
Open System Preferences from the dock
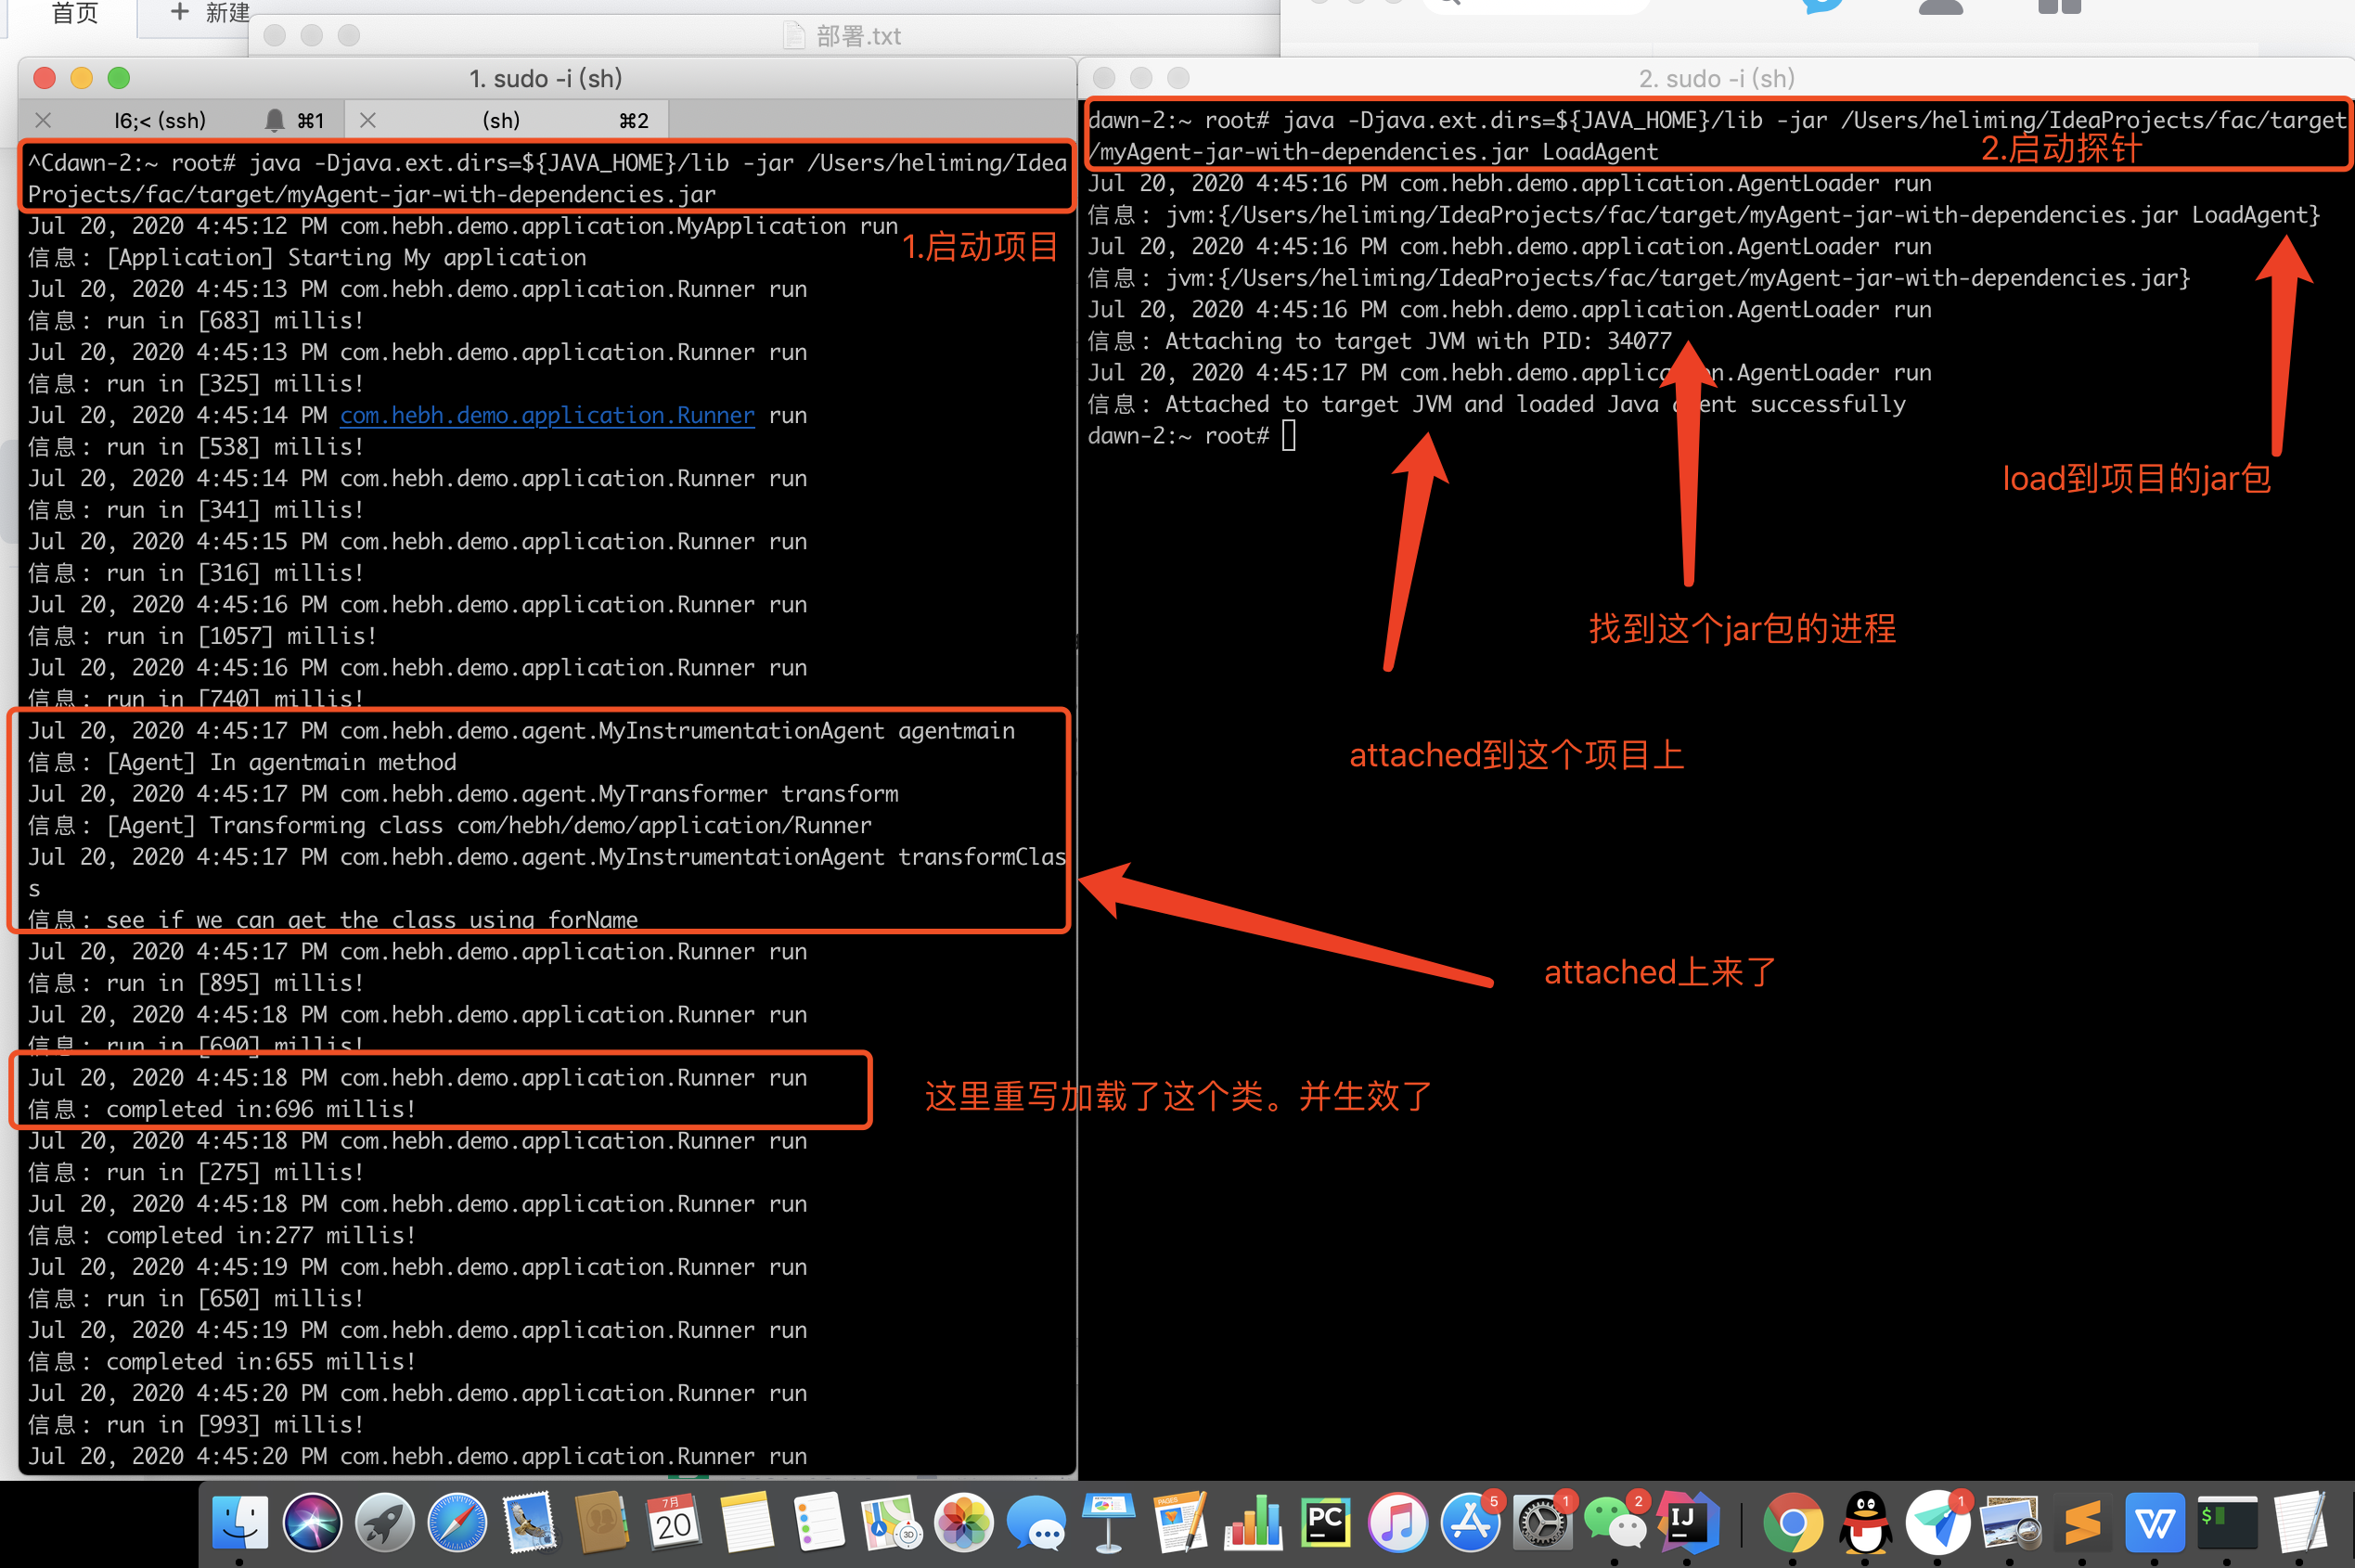click(1541, 1521)
